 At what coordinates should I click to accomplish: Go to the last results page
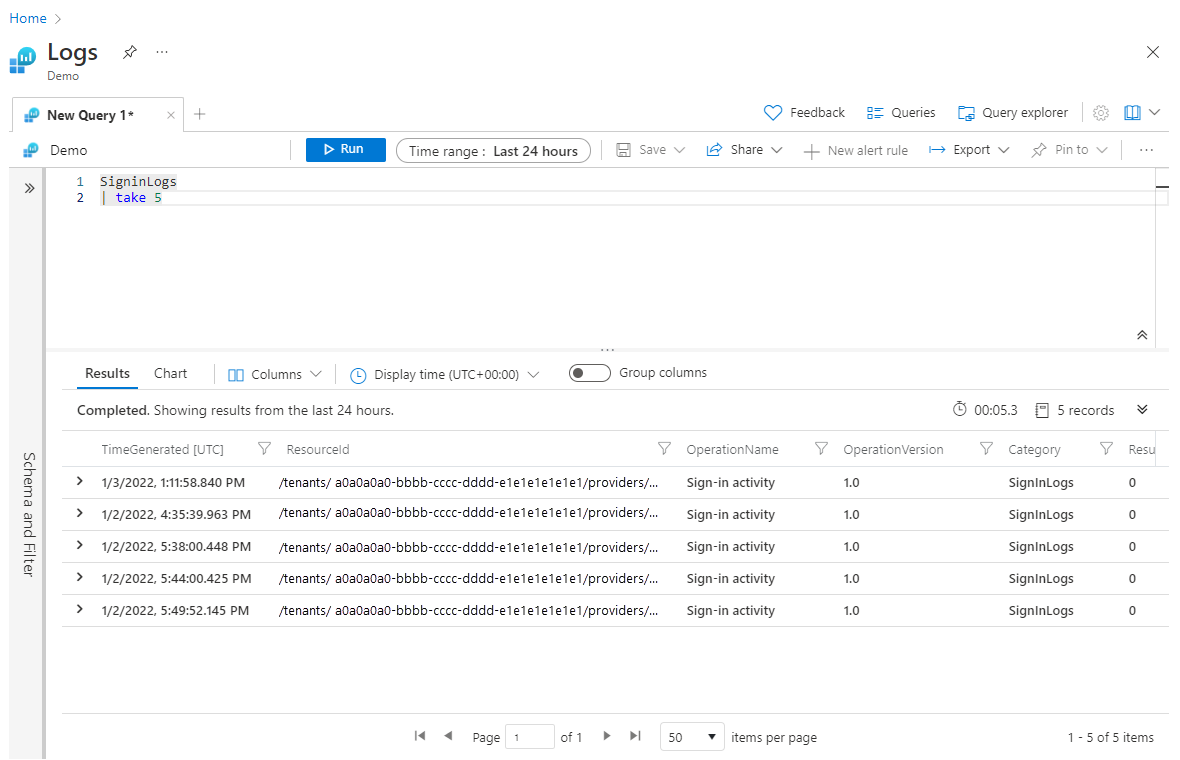(x=635, y=736)
